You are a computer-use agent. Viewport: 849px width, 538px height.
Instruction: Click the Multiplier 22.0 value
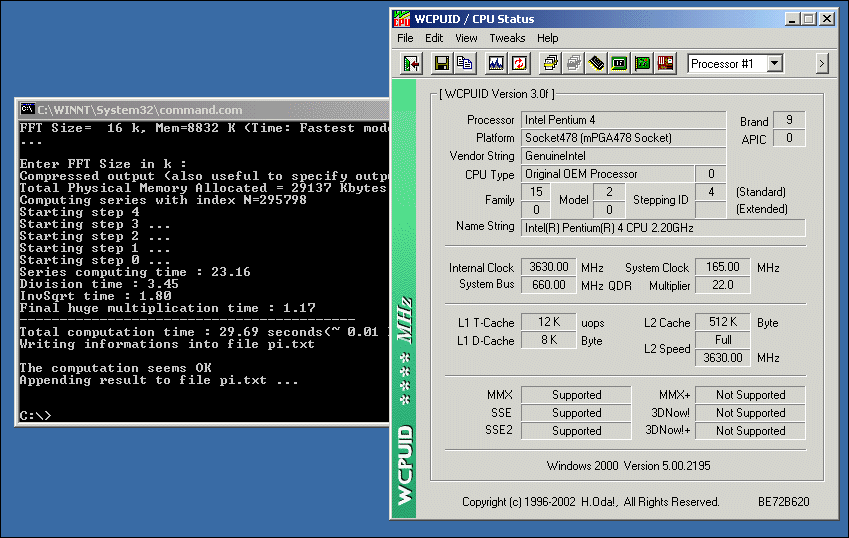tap(723, 285)
